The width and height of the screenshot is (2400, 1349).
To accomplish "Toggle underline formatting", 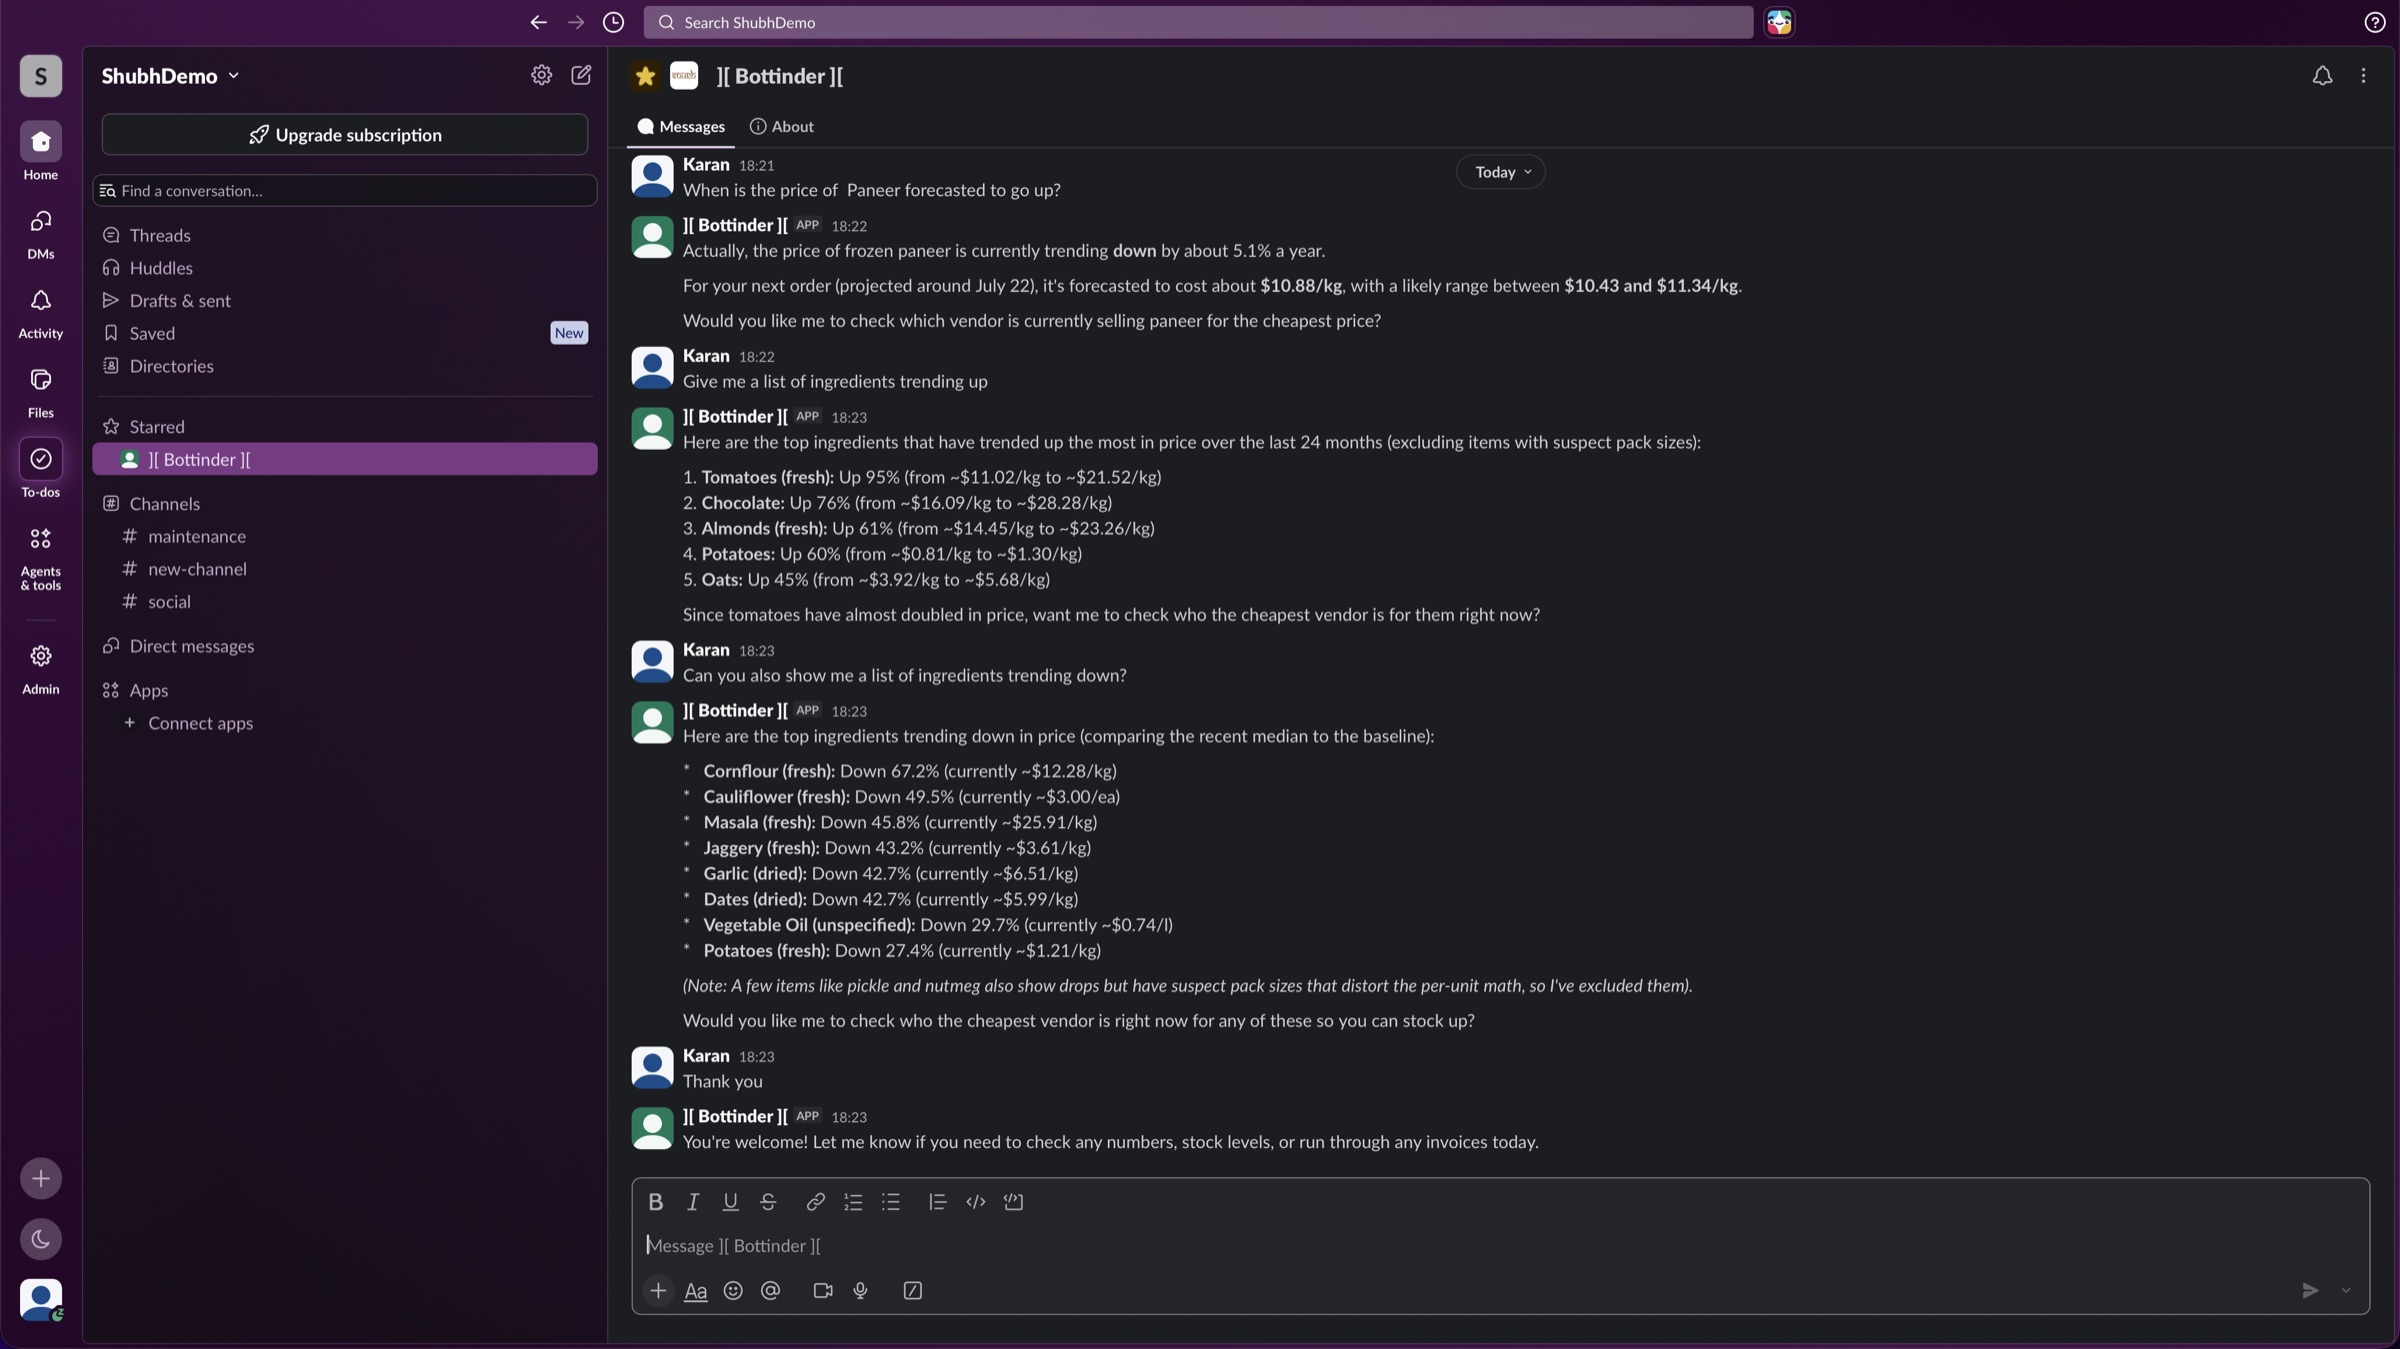I will click(731, 1202).
